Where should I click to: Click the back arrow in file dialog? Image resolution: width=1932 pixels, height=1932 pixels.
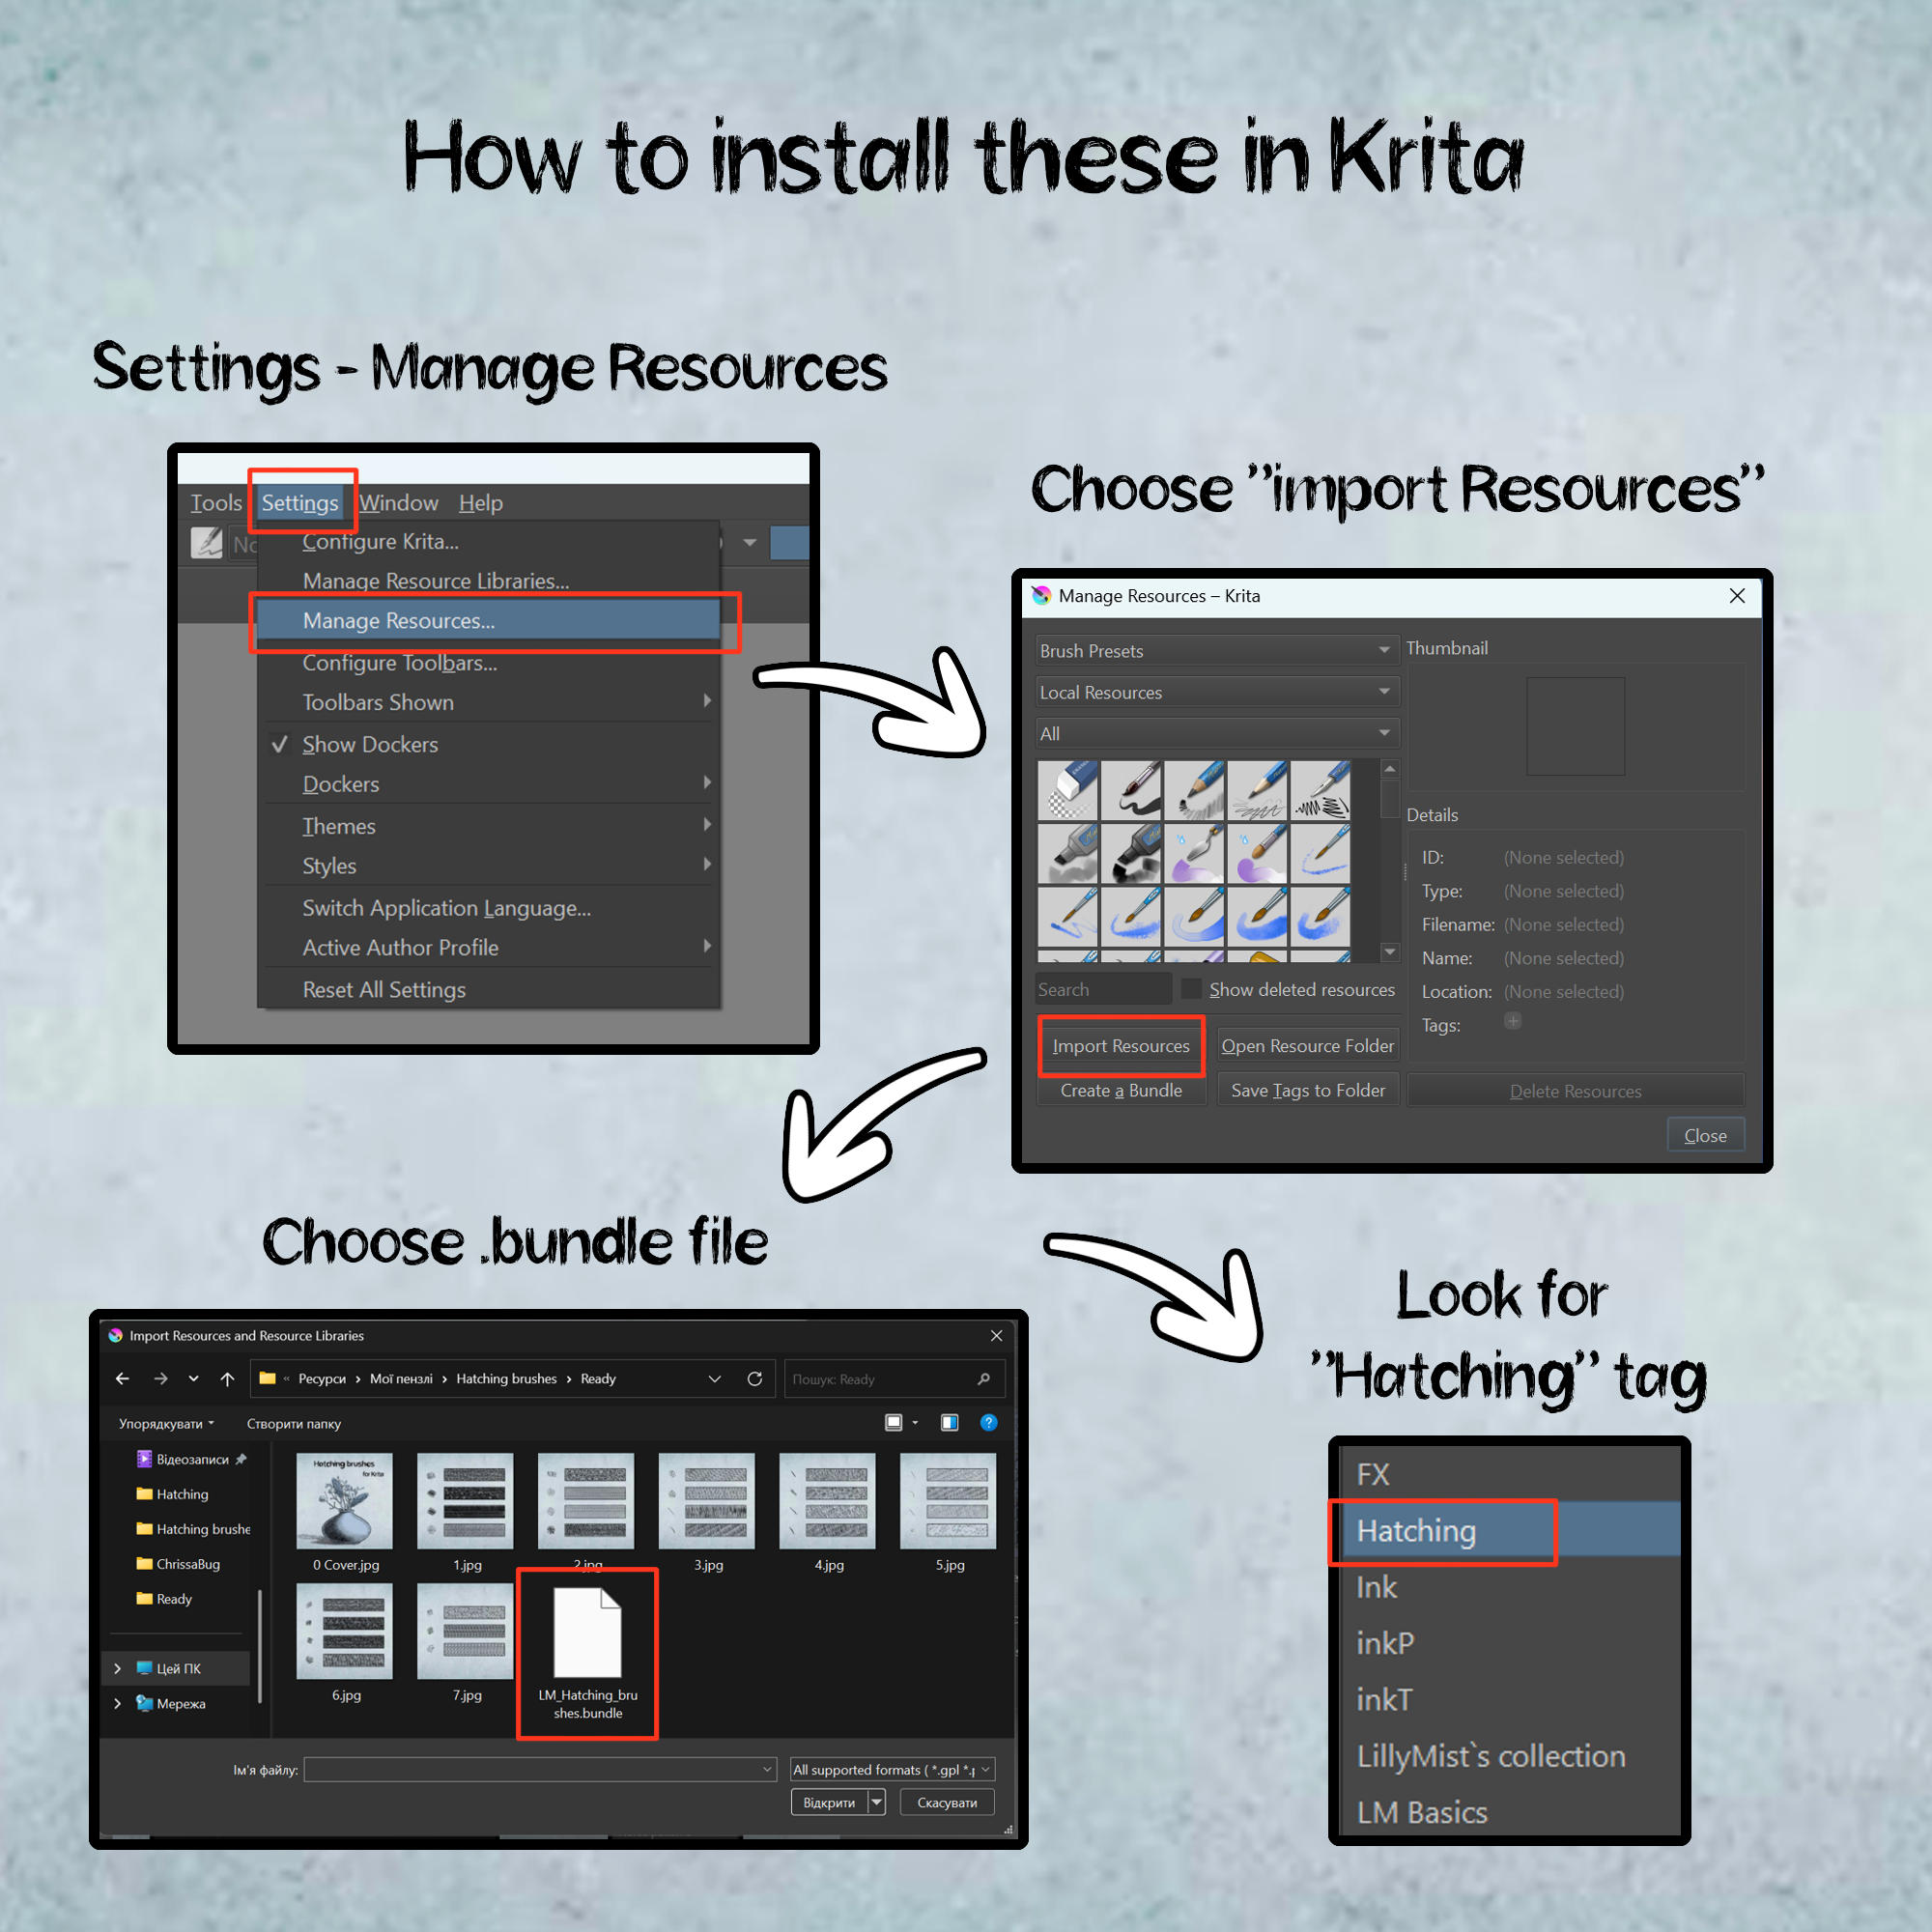(x=122, y=1379)
